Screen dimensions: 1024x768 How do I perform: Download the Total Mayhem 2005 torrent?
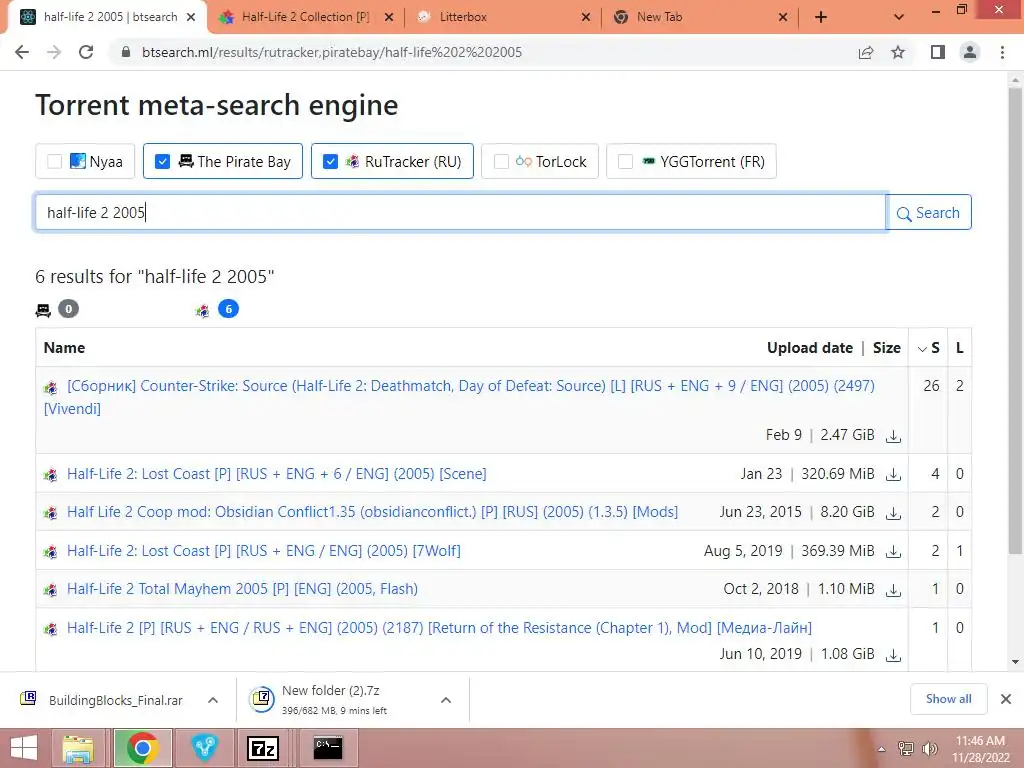[x=893, y=590]
